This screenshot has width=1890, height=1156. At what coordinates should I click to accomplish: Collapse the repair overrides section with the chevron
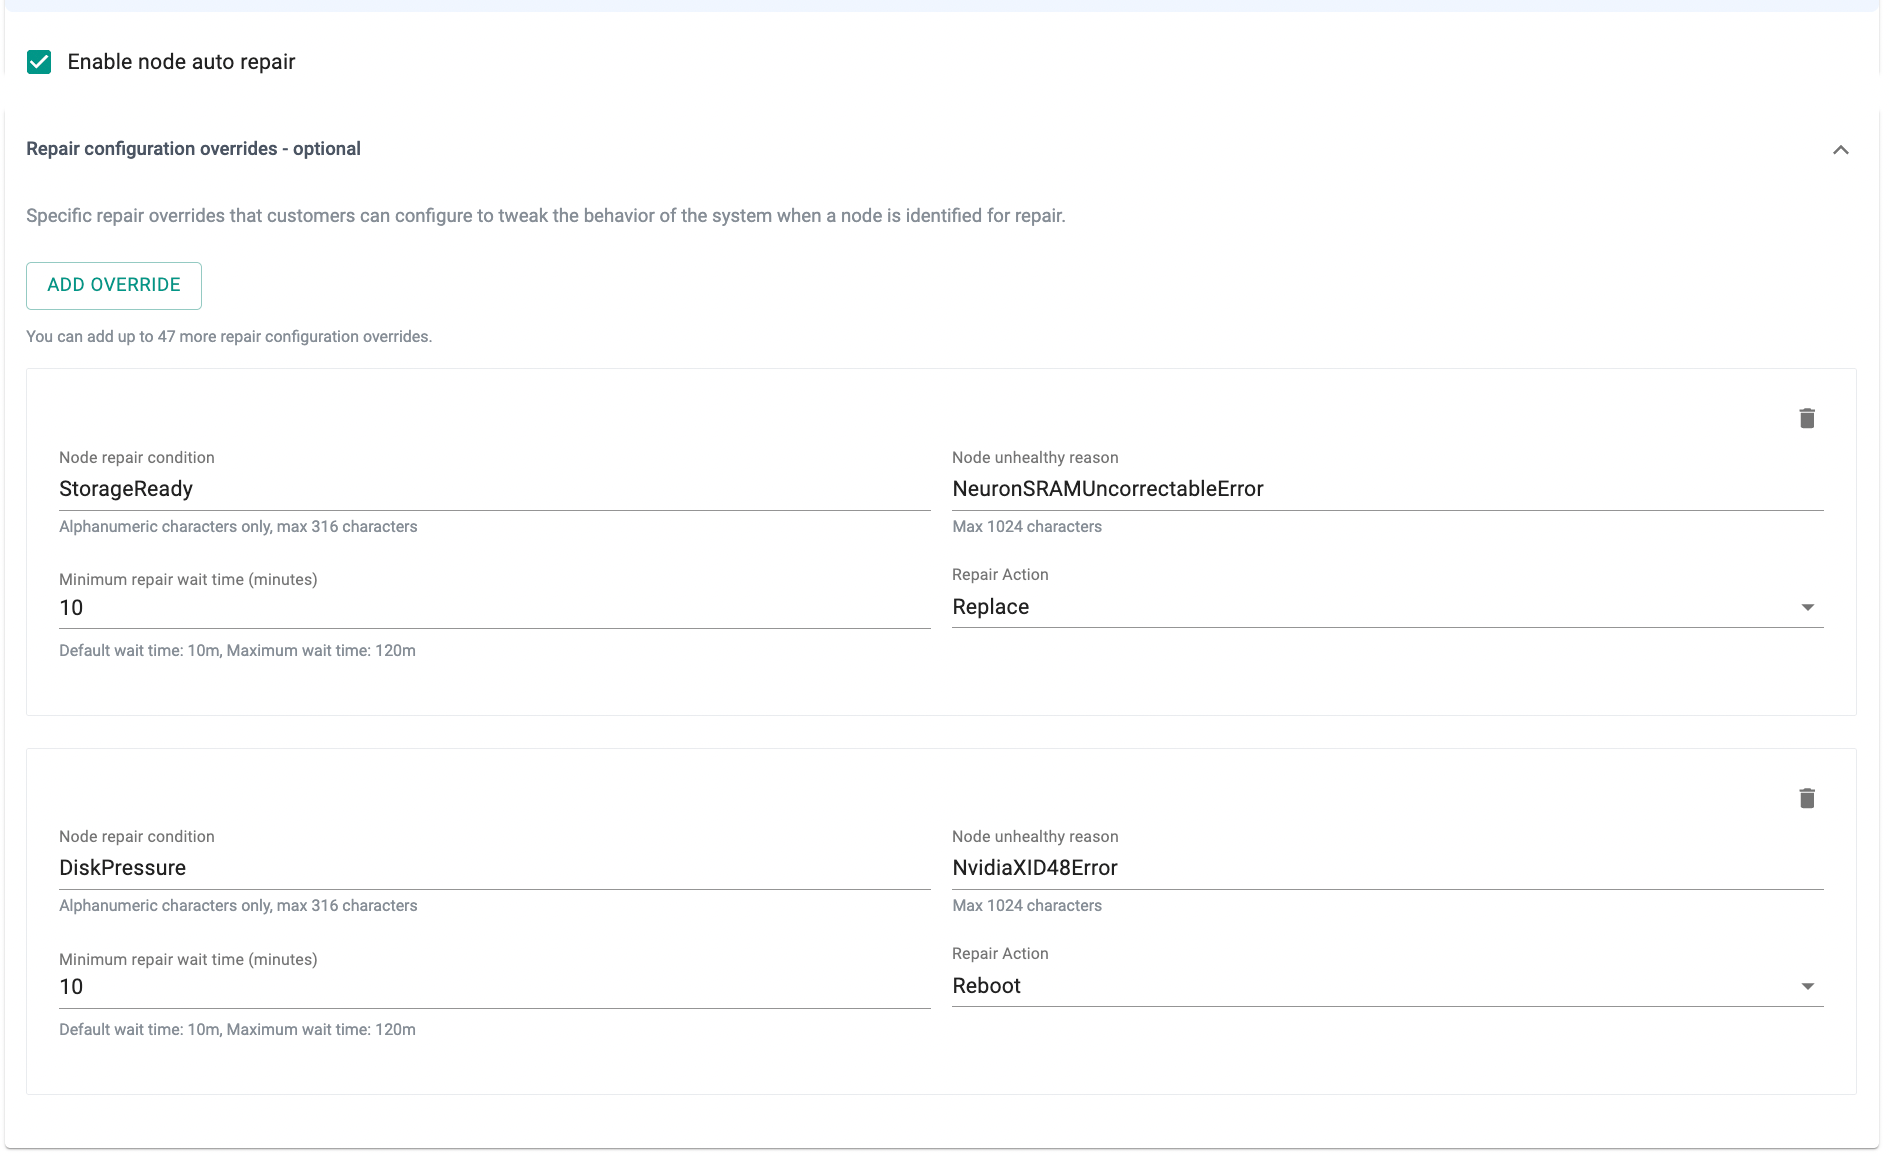point(1840,150)
